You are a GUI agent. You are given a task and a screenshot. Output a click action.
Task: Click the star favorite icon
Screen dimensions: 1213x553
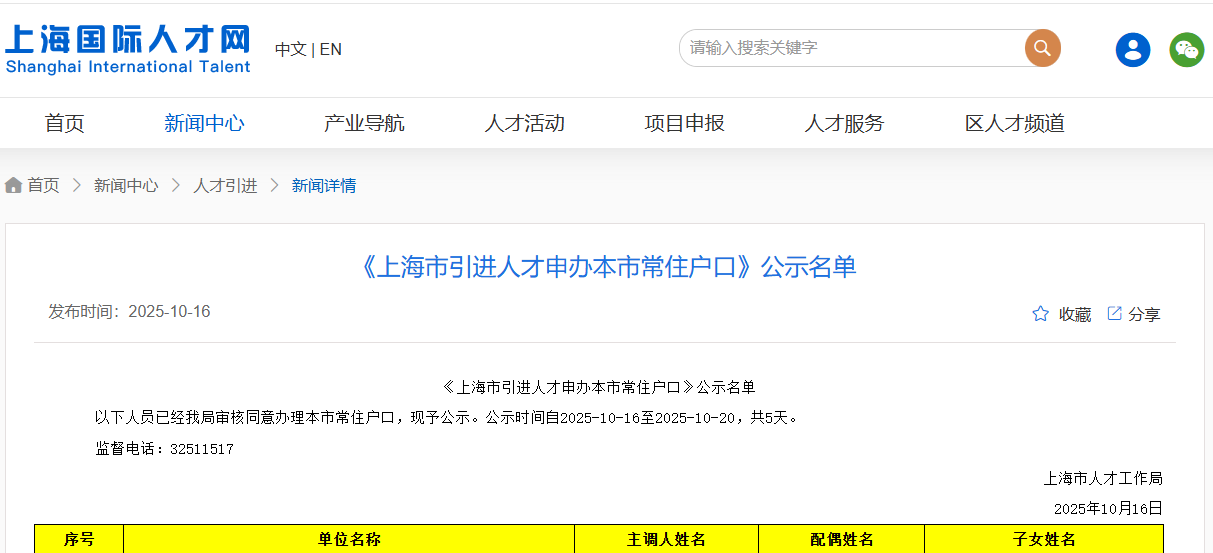click(1040, 314)
